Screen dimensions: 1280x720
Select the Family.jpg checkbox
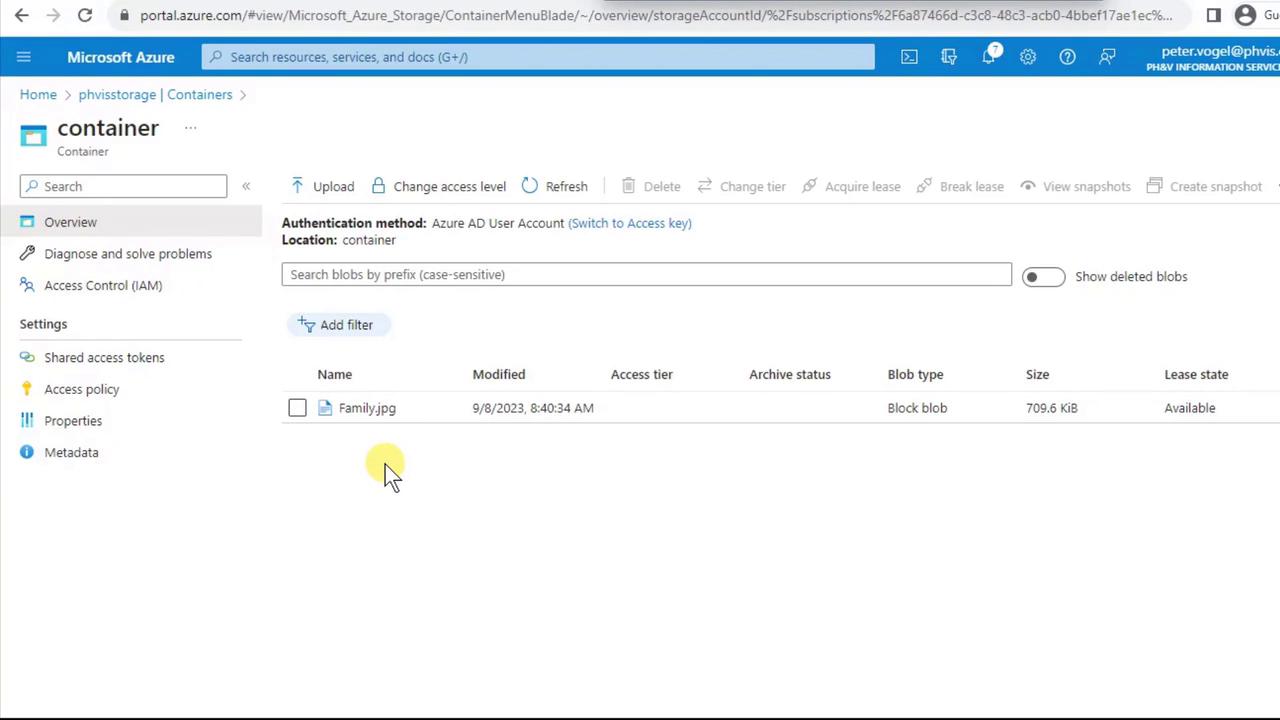tap(297, 408)
